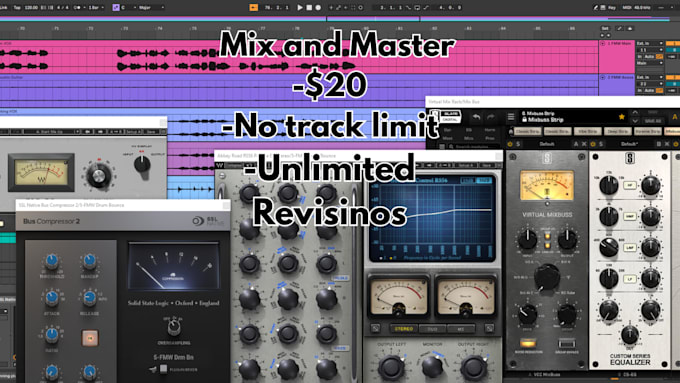
Task: Select the Vibe Strip tab
Action: click(x=587, y=131)
